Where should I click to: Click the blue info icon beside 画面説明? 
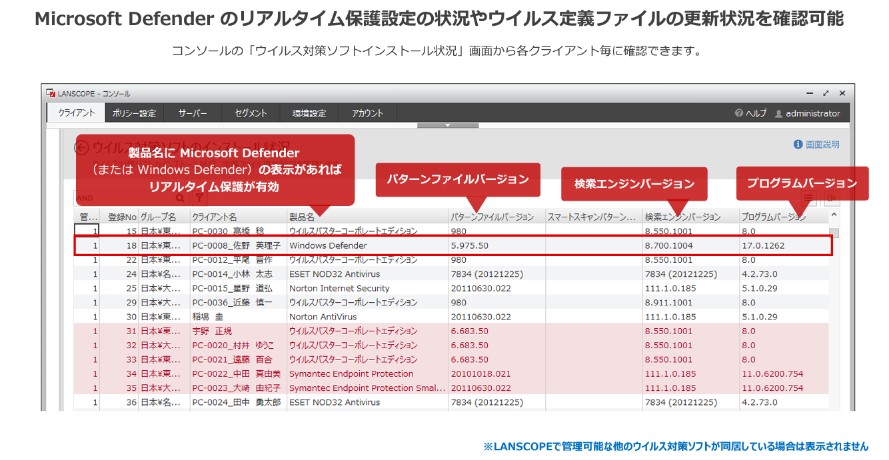tap(798, 145)
